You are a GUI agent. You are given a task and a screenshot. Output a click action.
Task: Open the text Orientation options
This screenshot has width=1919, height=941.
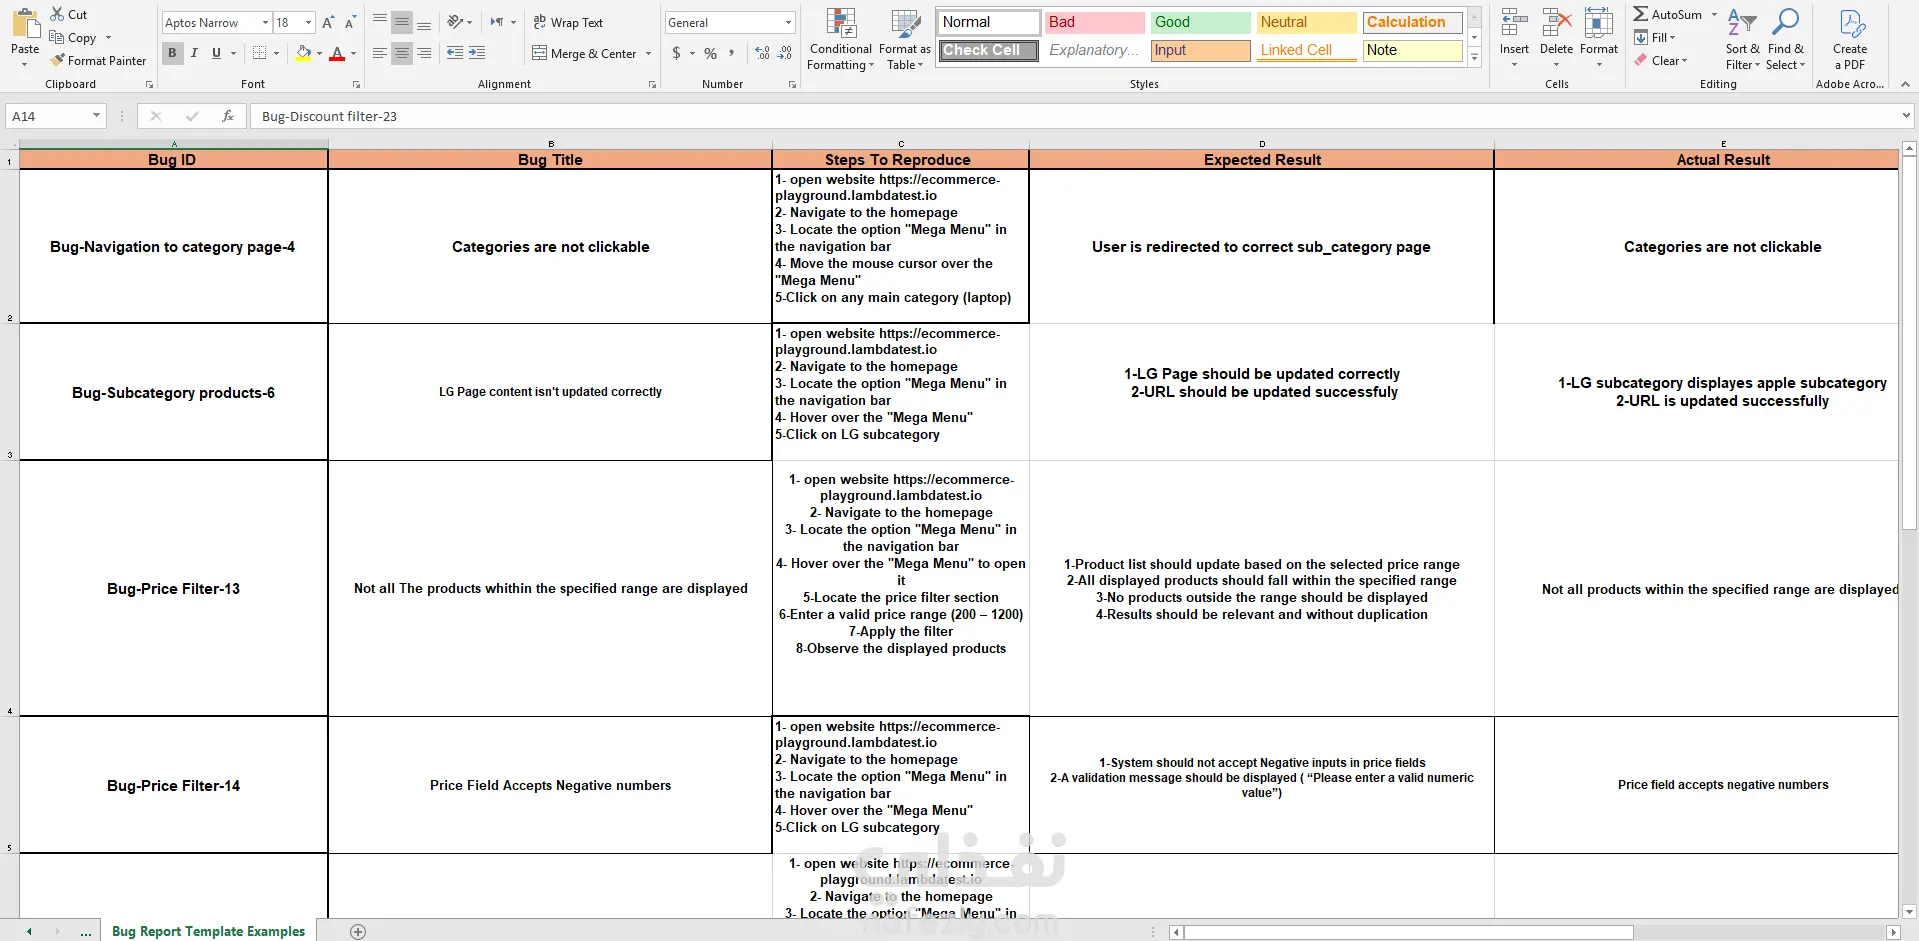[460, 22]
